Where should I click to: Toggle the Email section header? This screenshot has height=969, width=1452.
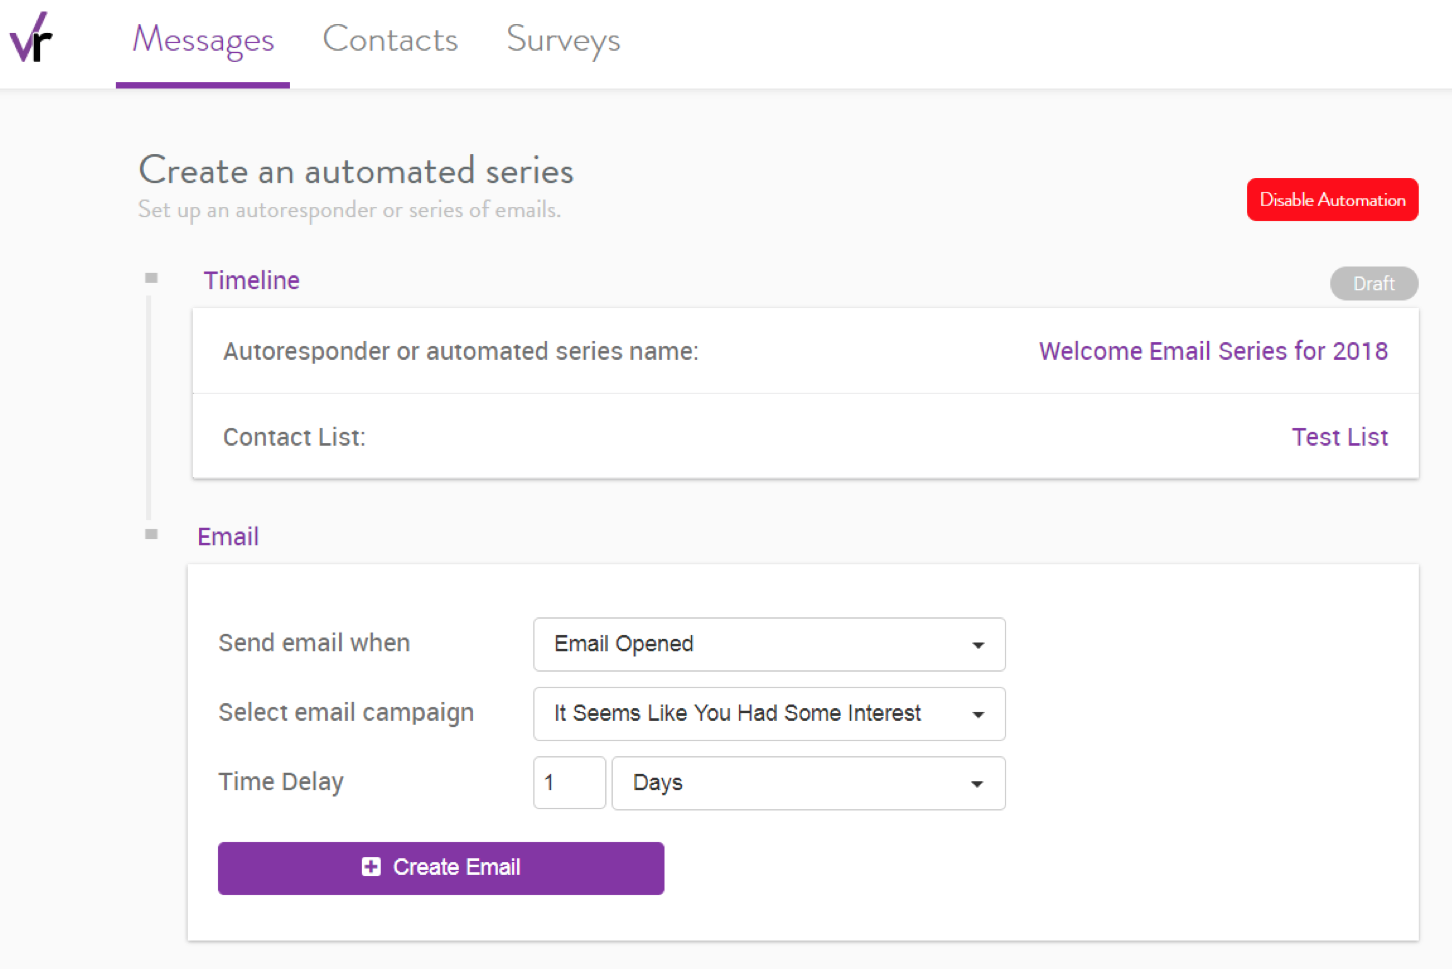(x=228, y=536)
